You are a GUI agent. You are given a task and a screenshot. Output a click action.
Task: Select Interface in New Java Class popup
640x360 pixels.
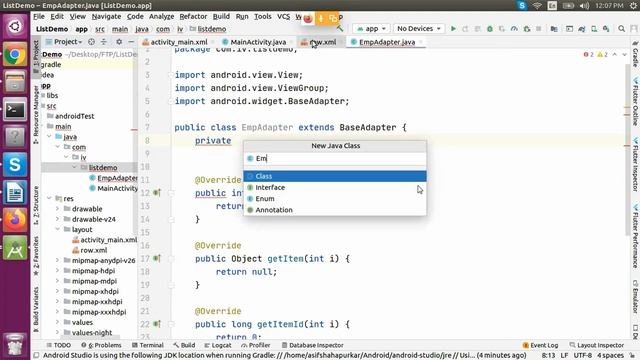point(335,187)
